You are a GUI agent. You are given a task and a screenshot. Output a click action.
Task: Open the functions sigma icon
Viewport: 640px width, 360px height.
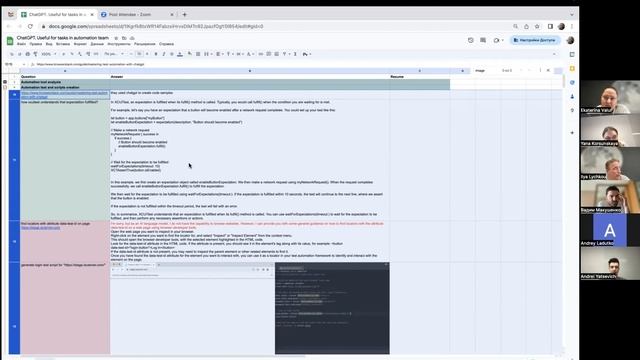pos(295,54)
